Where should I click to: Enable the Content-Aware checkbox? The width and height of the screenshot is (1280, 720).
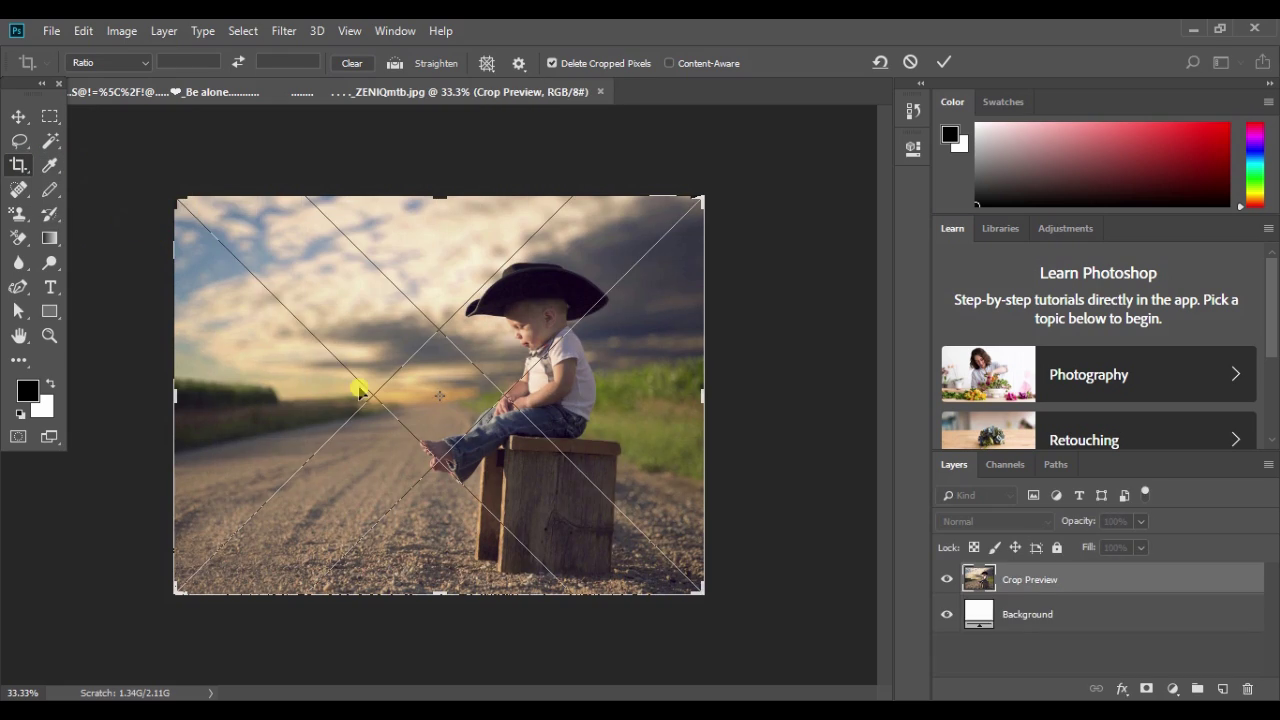(669, 63)
